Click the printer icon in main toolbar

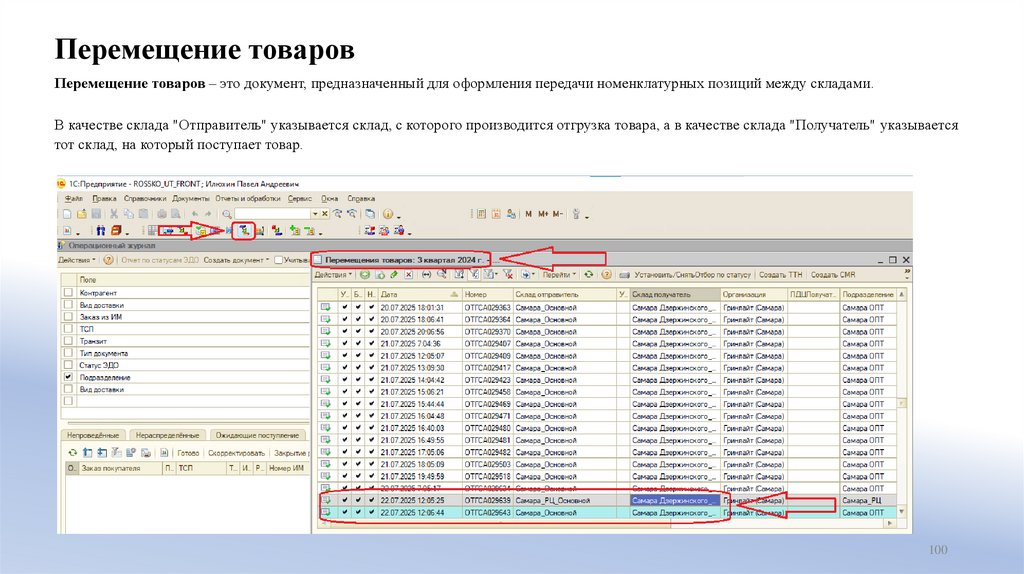(x=161, y=214)
